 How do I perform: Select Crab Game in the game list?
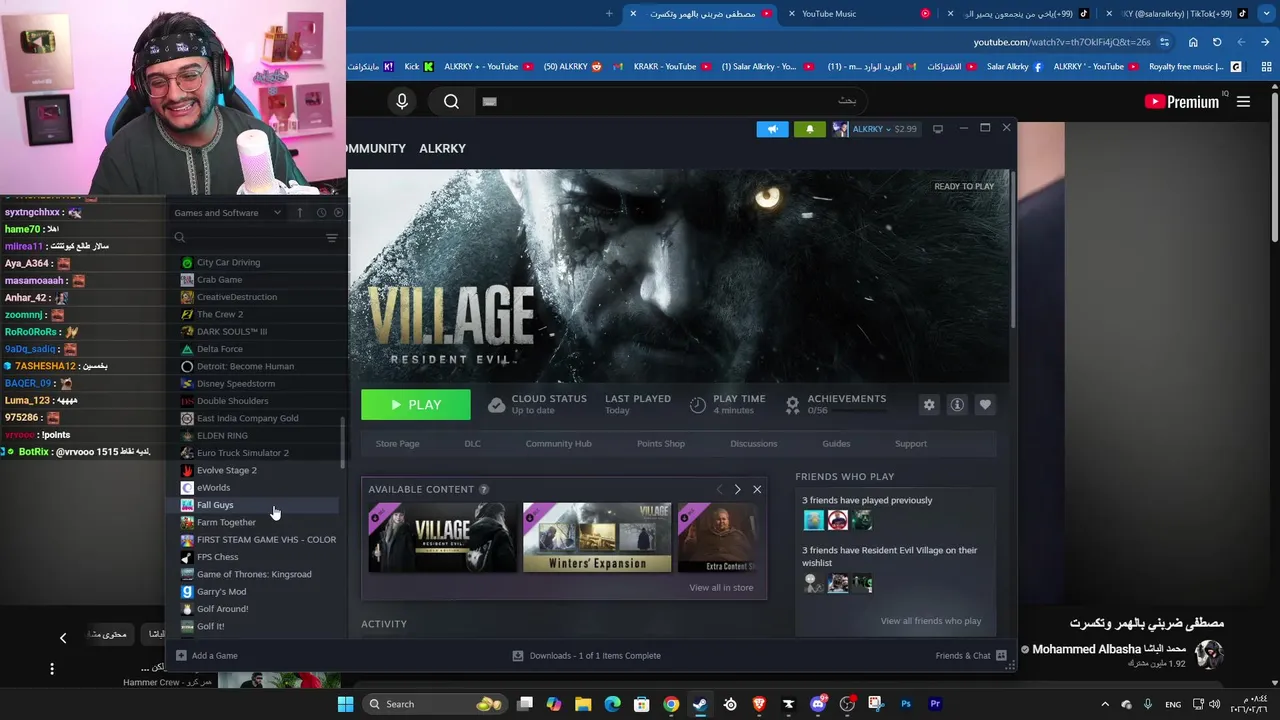click(x=219, y=280)
